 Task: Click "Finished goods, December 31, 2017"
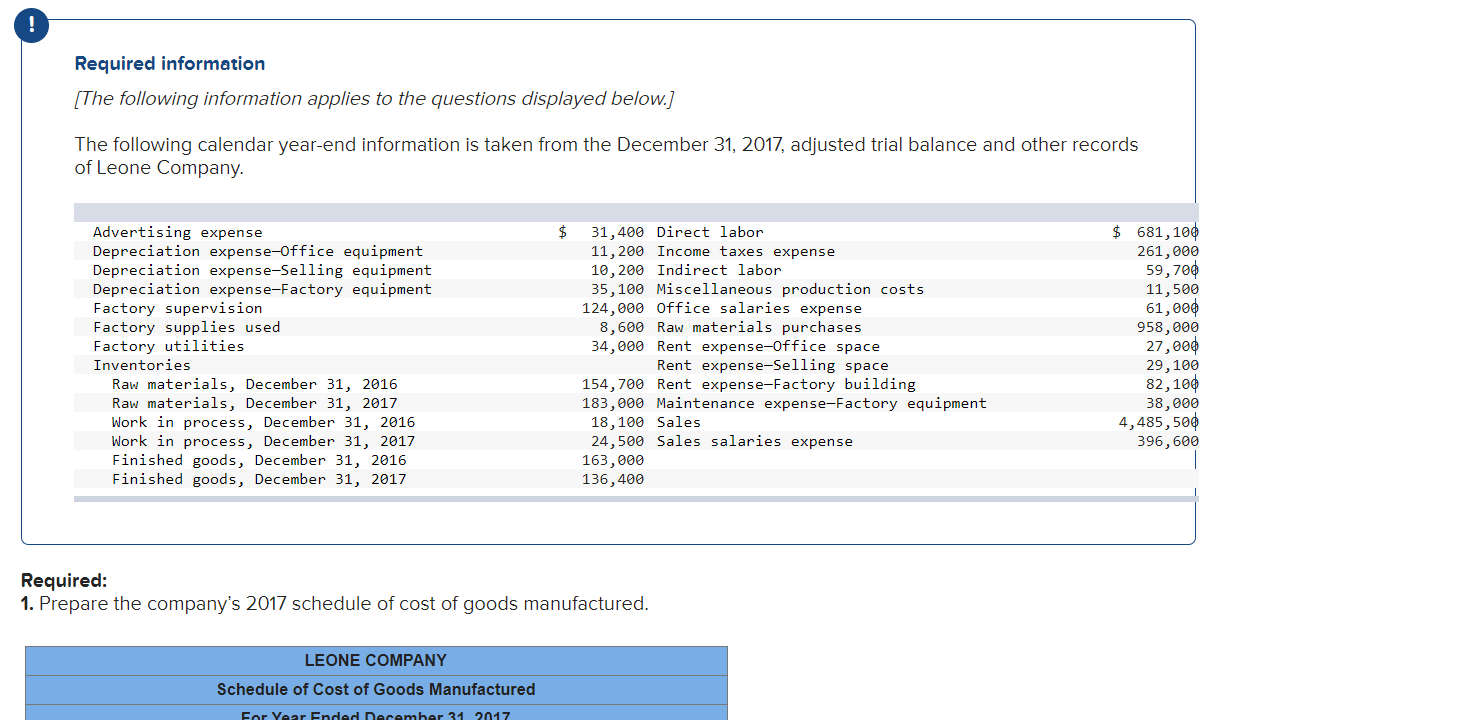click(260, 479)
